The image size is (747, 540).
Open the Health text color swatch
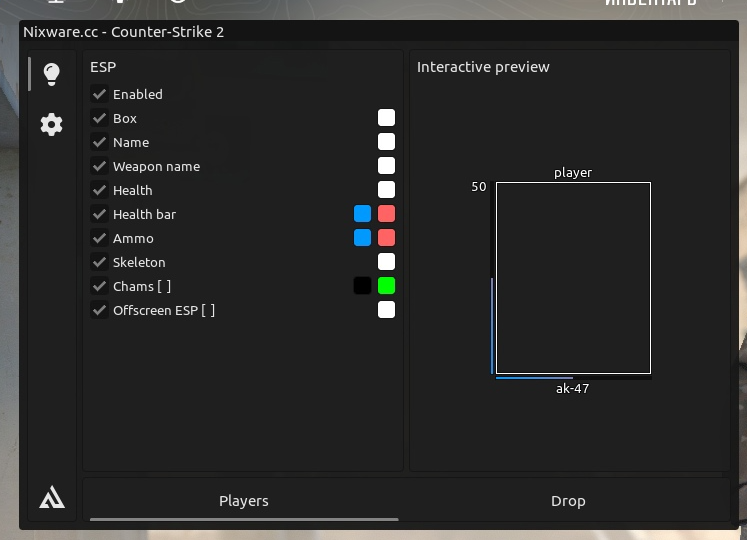tap(386, 190)
